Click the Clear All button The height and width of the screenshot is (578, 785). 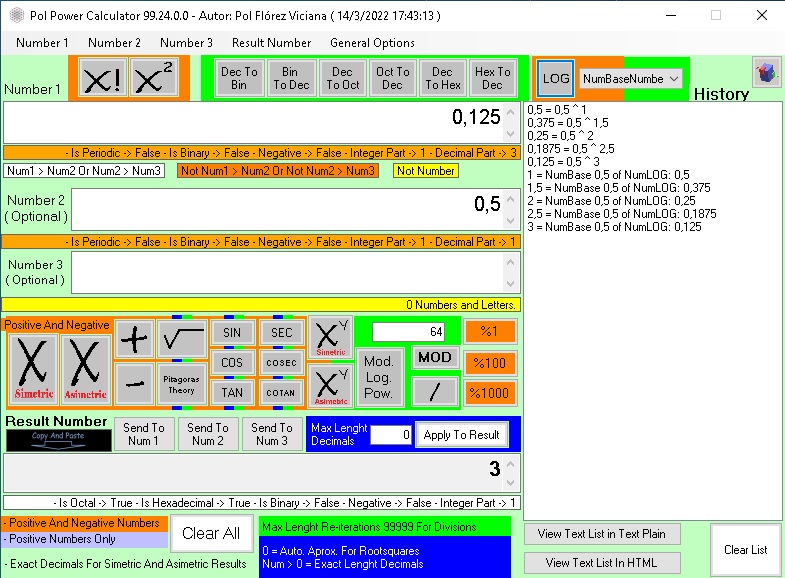tap(211, 533)
